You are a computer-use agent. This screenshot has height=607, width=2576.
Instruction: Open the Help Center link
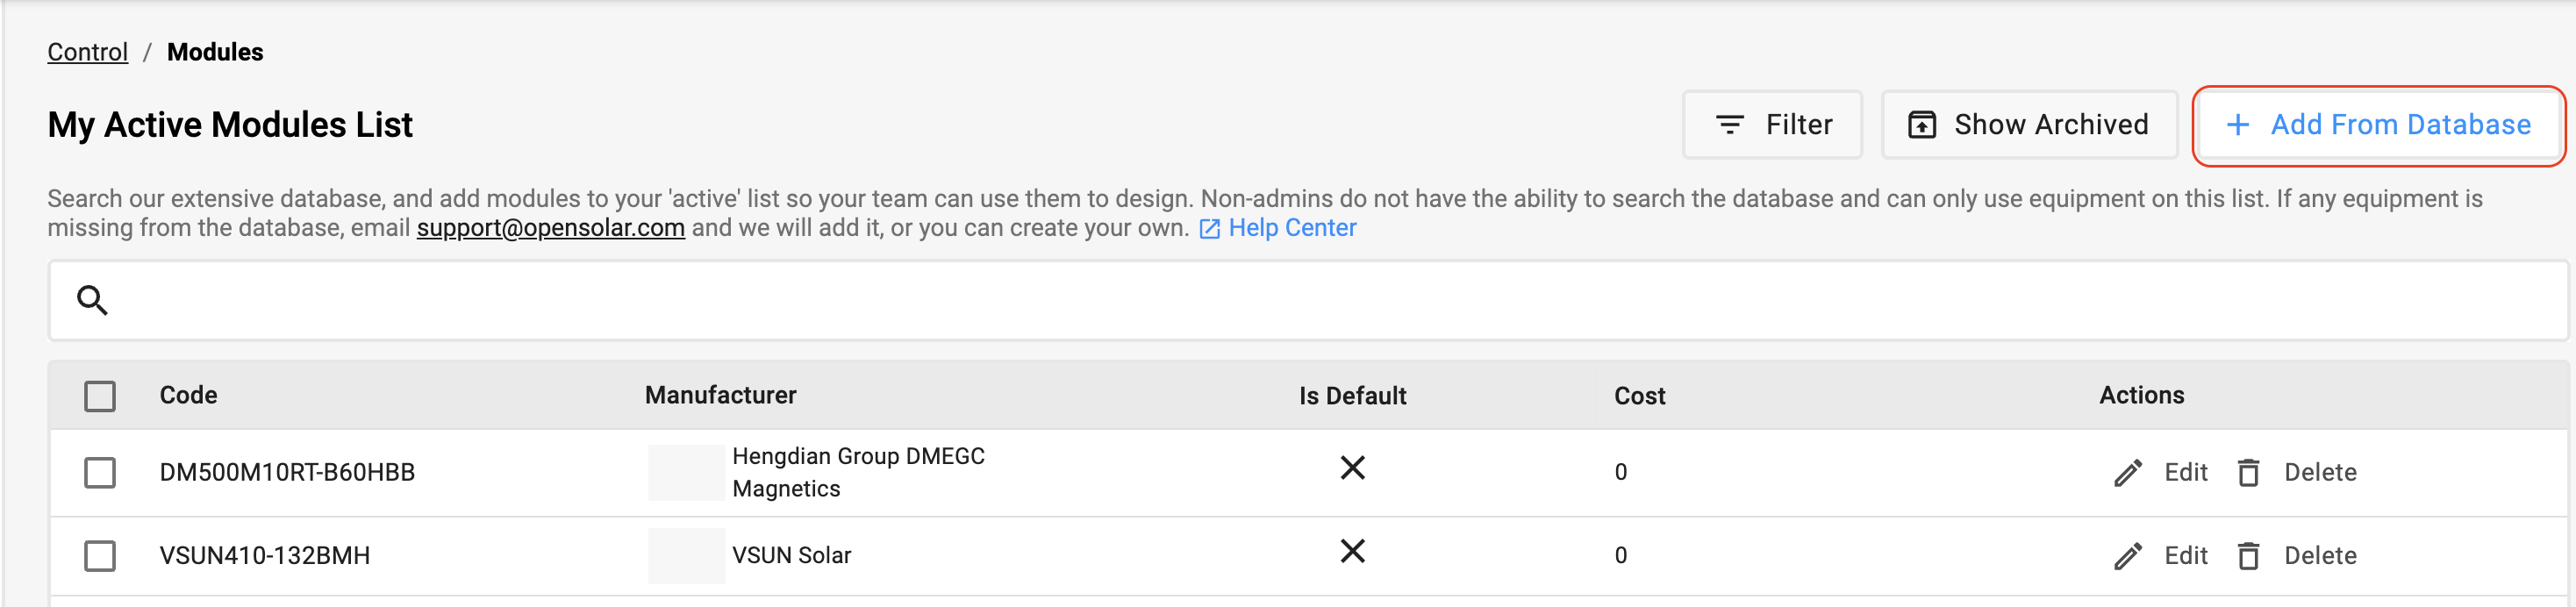1292,228
